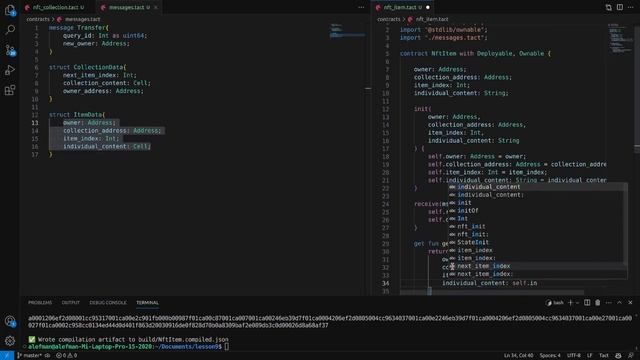
Task: Click the remote window indicator in status bar
Action: coord(7,356)
